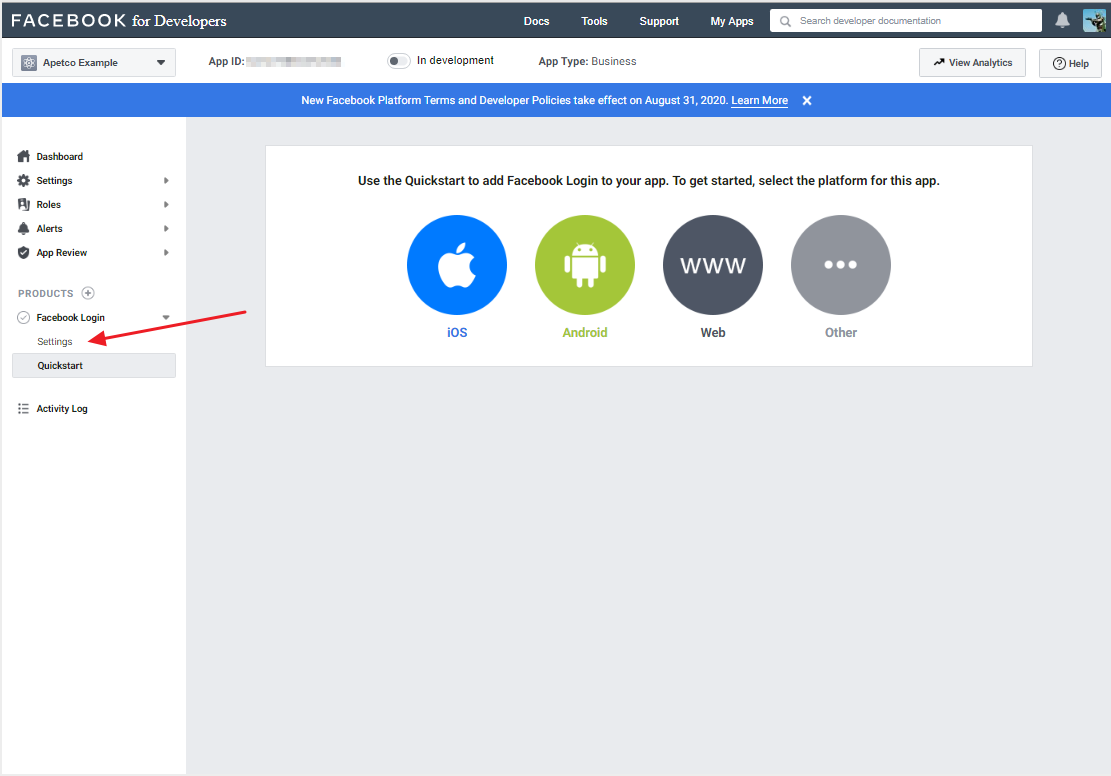The width and height of the screenshot is (1111, 776).
Task: Dismiss the blue policy banner
Action: coord(806,101)
